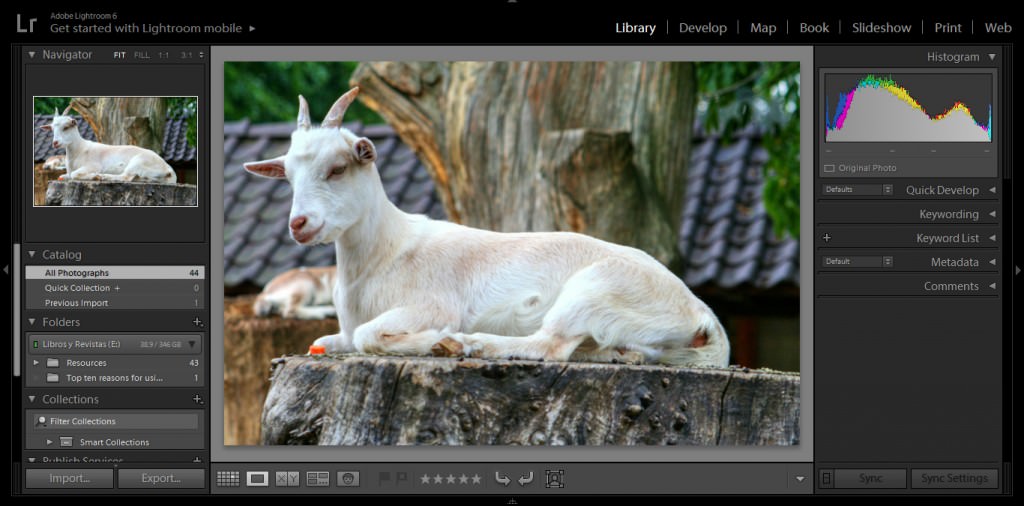Select Previous Import in Catalog
The width and height of the screenshot is (1024, 506).
pos(115,303)
